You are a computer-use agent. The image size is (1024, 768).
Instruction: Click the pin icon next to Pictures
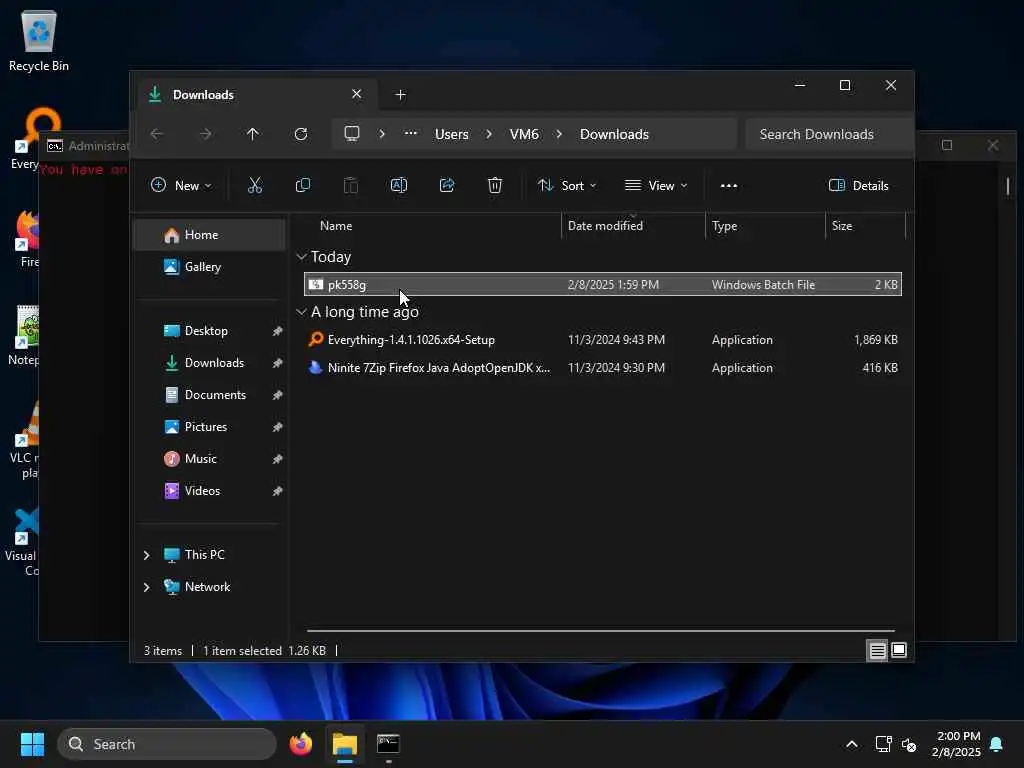coord(278,427)
